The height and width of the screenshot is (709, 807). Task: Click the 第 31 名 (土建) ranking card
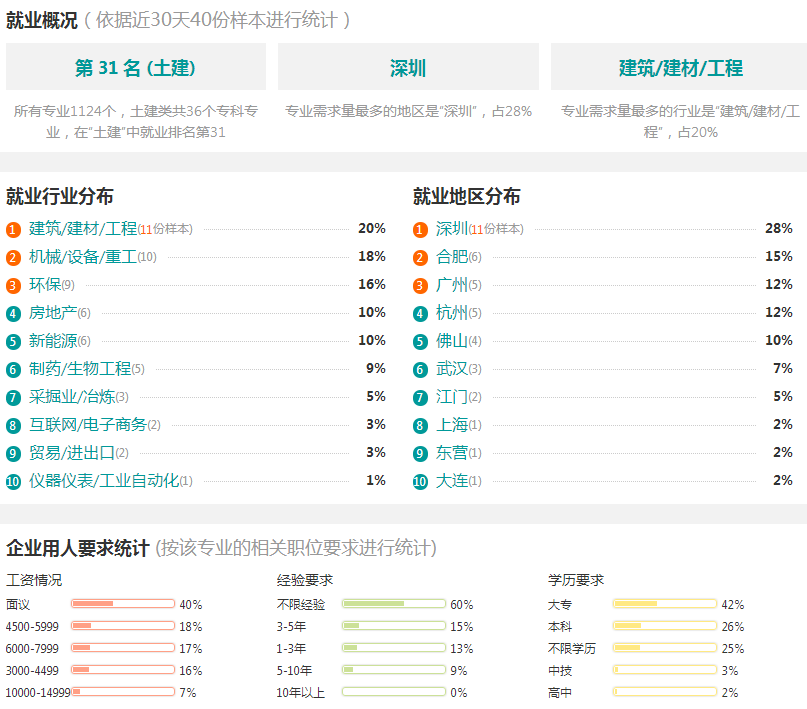(x=136, y=67)
